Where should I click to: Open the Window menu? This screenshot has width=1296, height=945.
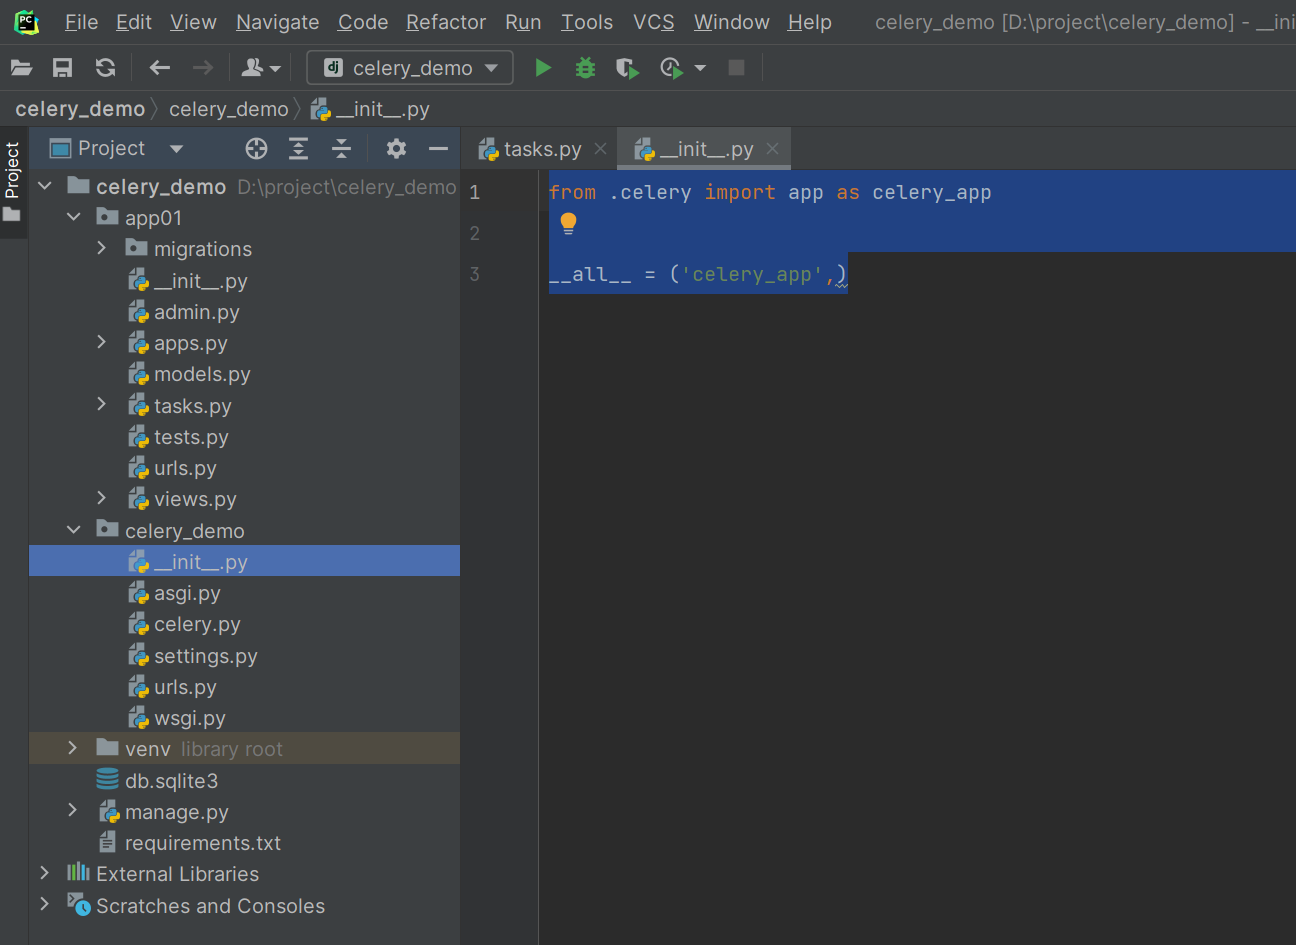coord(732,22)
